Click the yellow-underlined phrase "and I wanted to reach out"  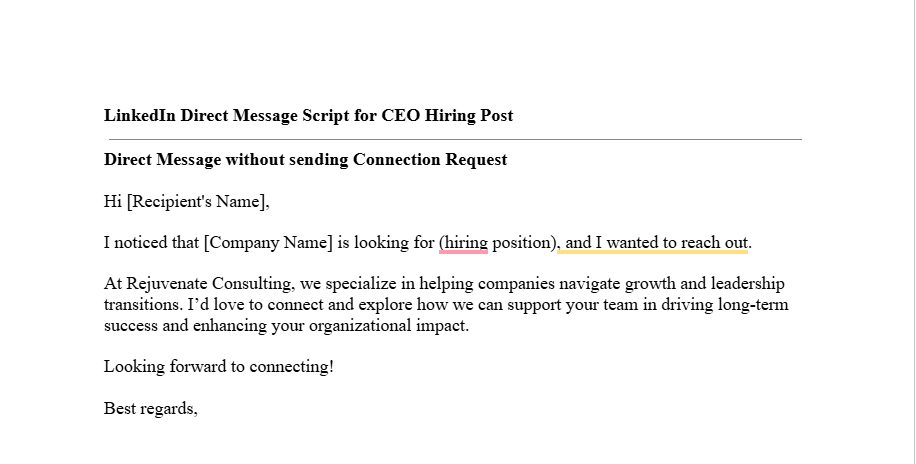657,243
